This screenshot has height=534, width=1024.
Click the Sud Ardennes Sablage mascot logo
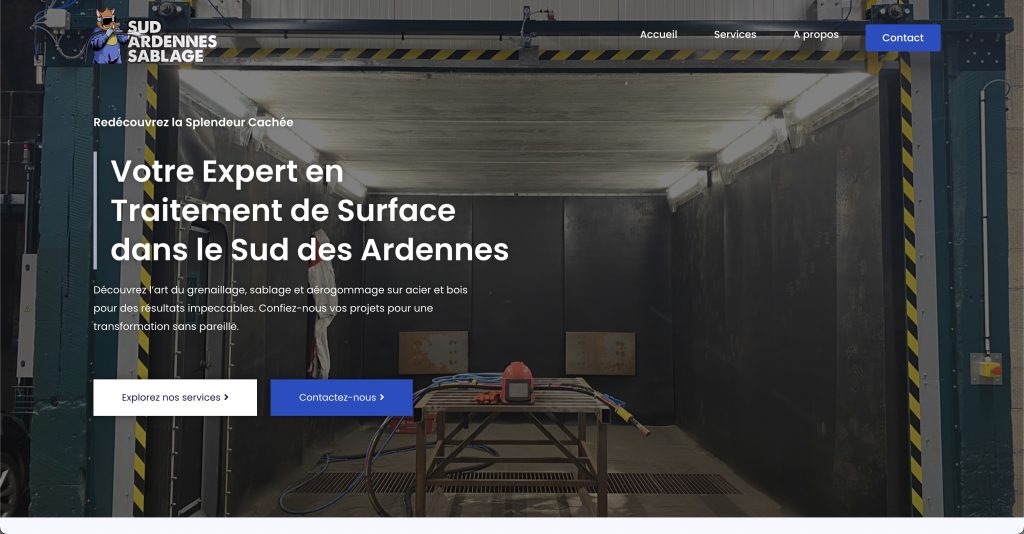tap(107, 37)
